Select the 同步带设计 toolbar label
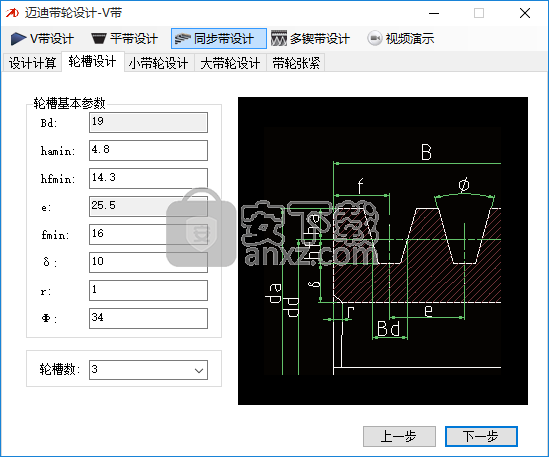The width and height of the screenshot is (549, 457). 224,39
